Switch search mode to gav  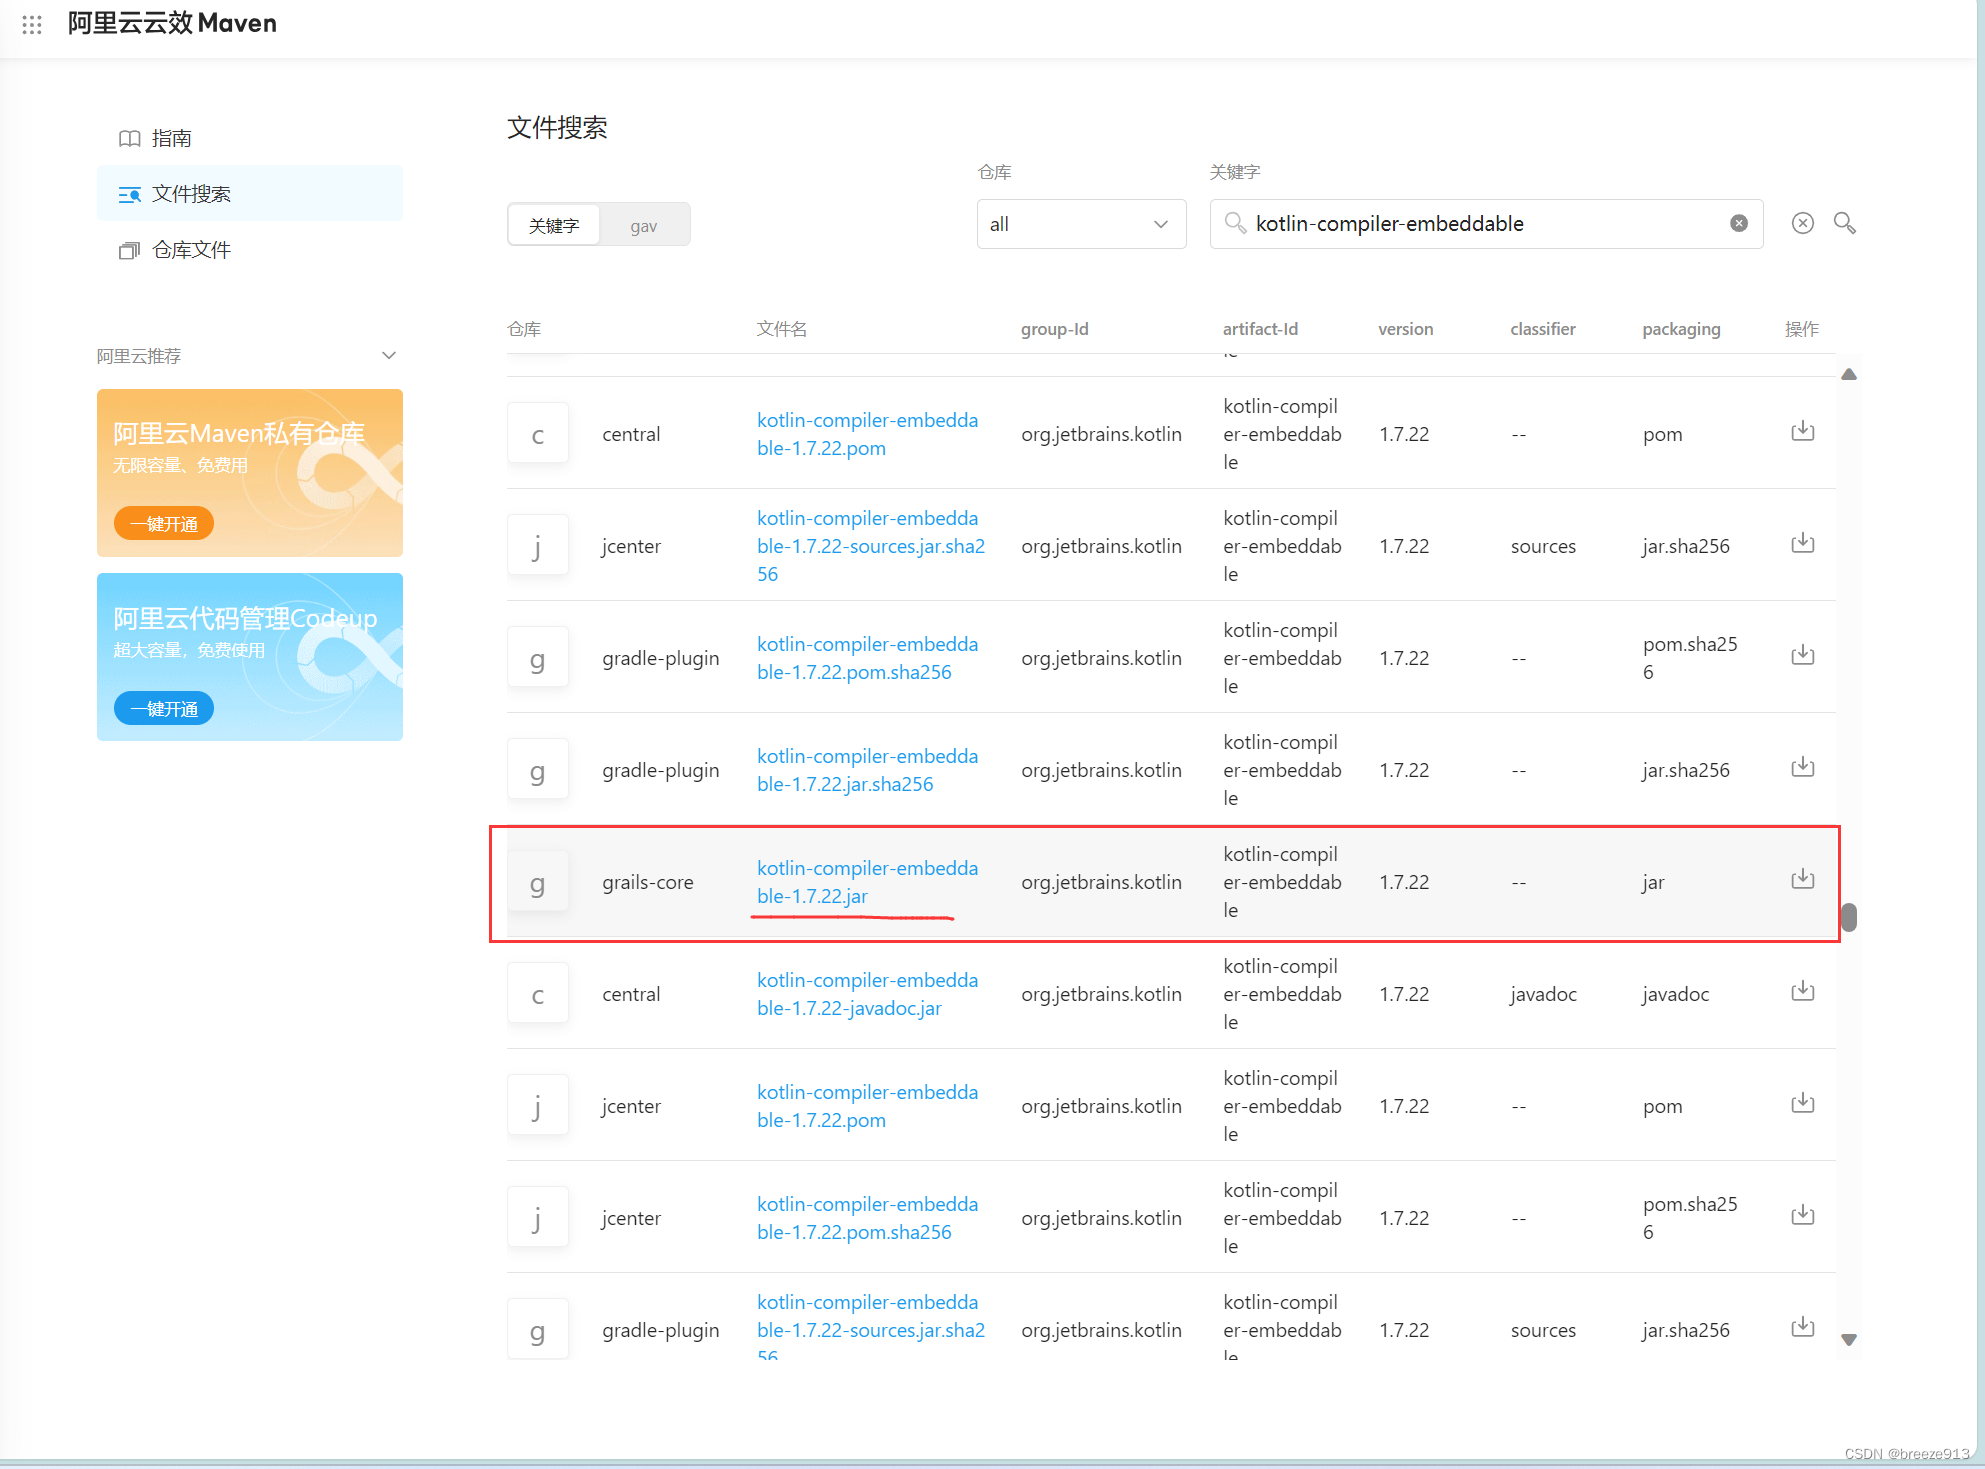(644, 226)
